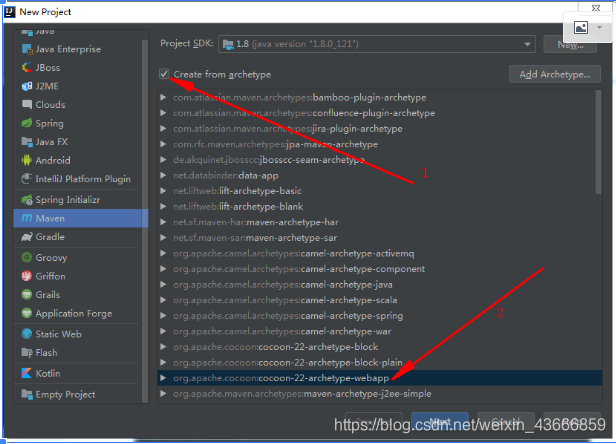
Task: Select Empty Project label
Action: coord(65,394)
